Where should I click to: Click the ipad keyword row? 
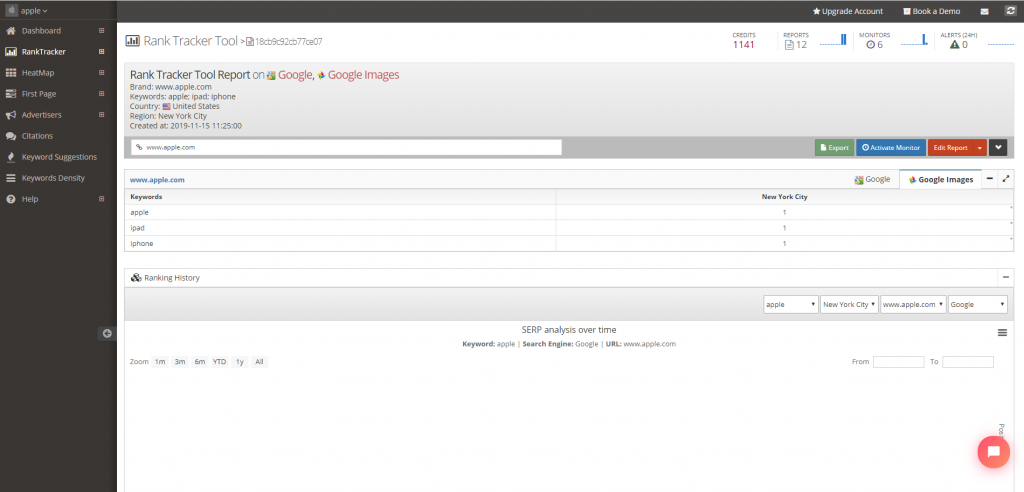pos(569,228)
